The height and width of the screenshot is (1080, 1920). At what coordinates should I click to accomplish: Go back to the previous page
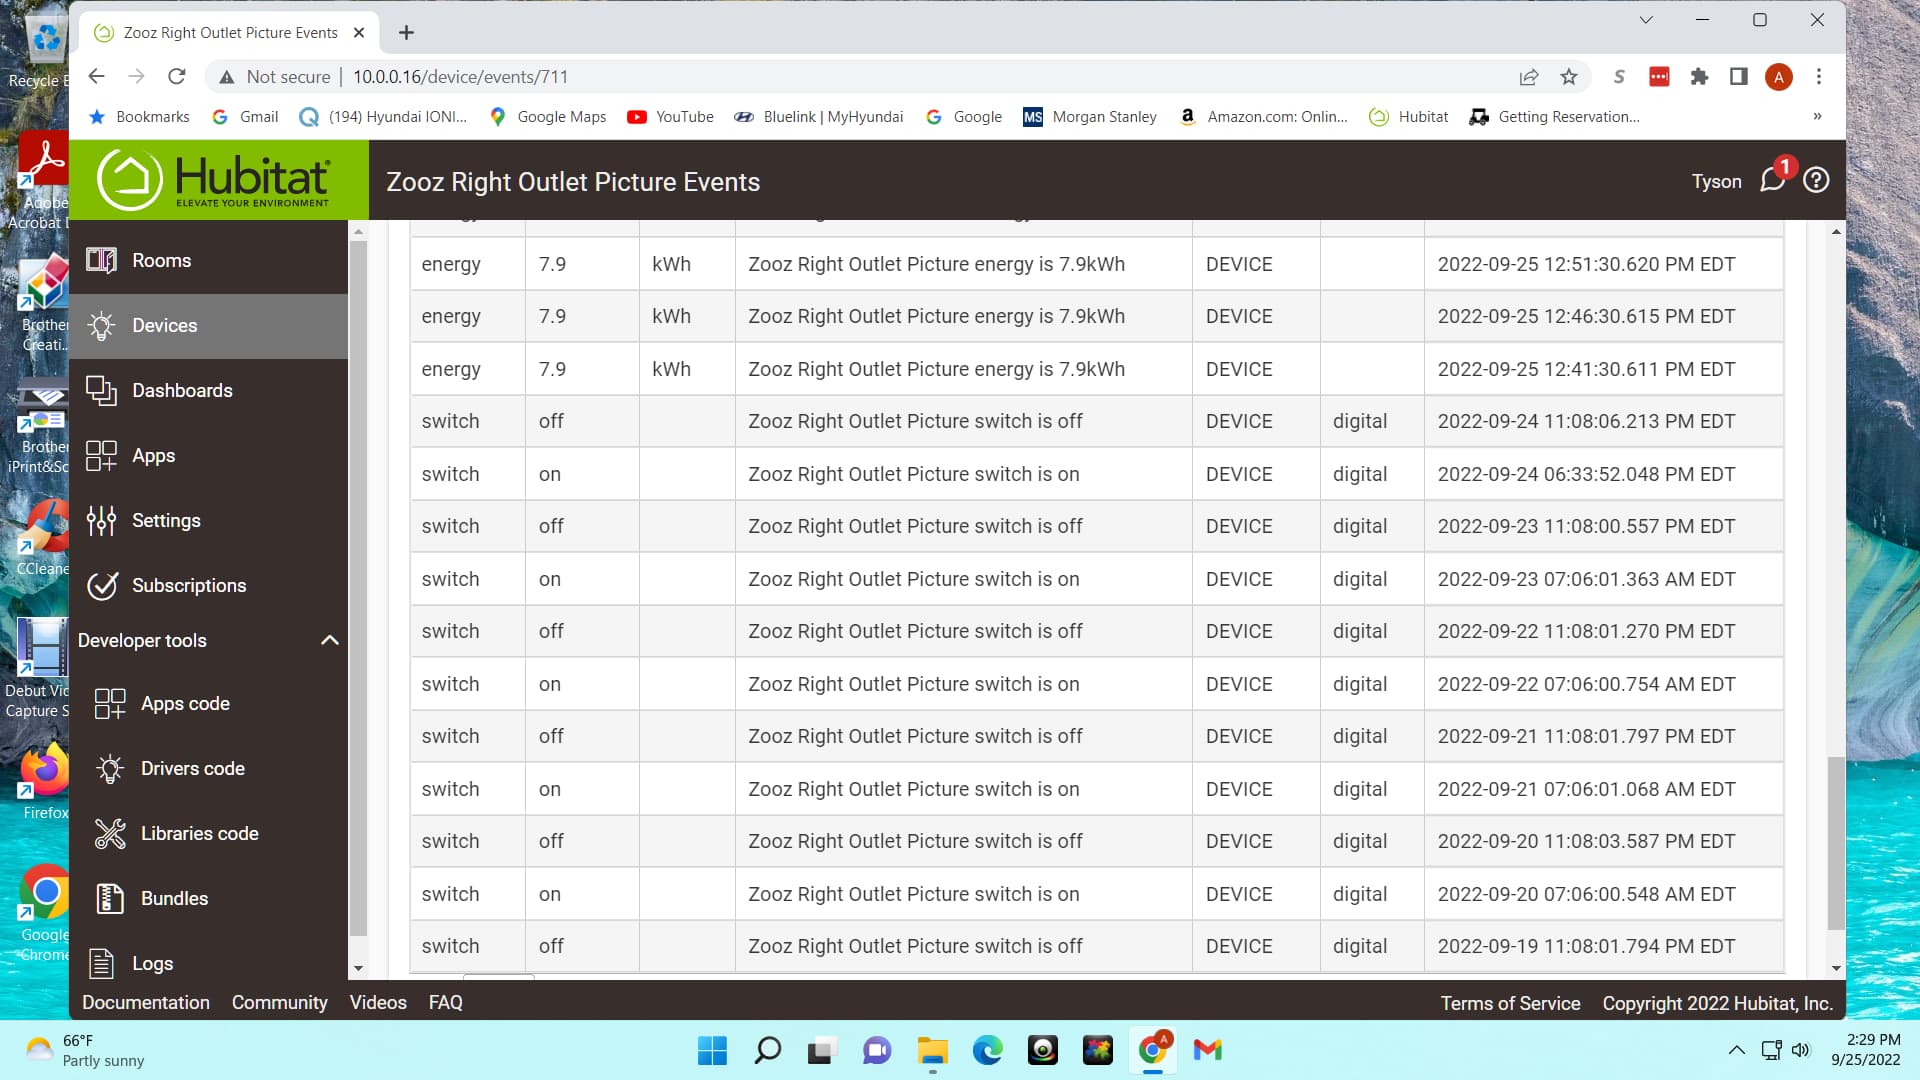97,77
